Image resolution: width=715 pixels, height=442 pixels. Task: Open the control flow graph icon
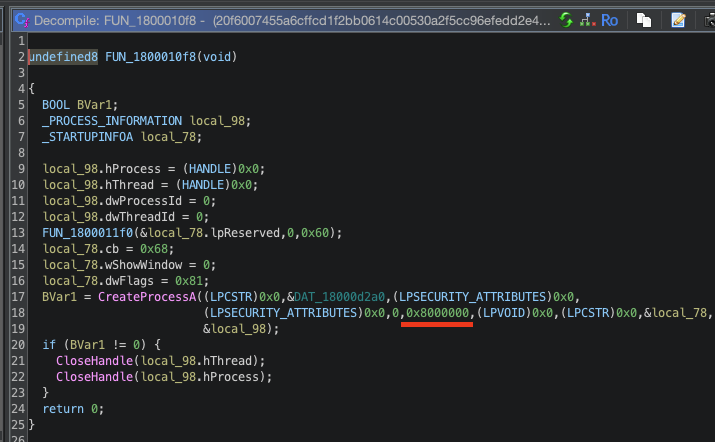click(587, 20)
